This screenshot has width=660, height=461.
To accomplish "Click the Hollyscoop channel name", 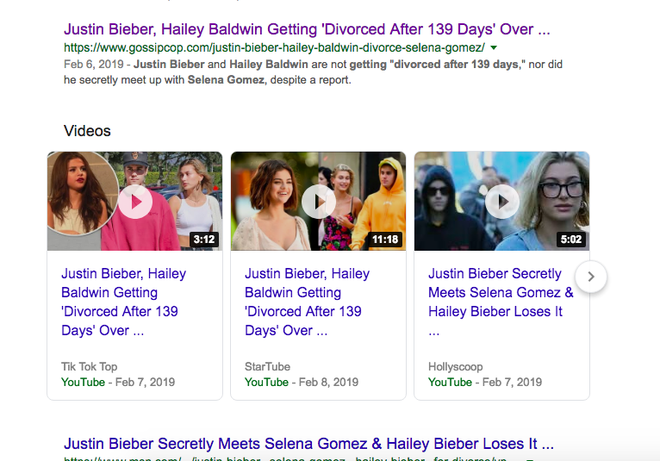I will (x=455, y=367).
